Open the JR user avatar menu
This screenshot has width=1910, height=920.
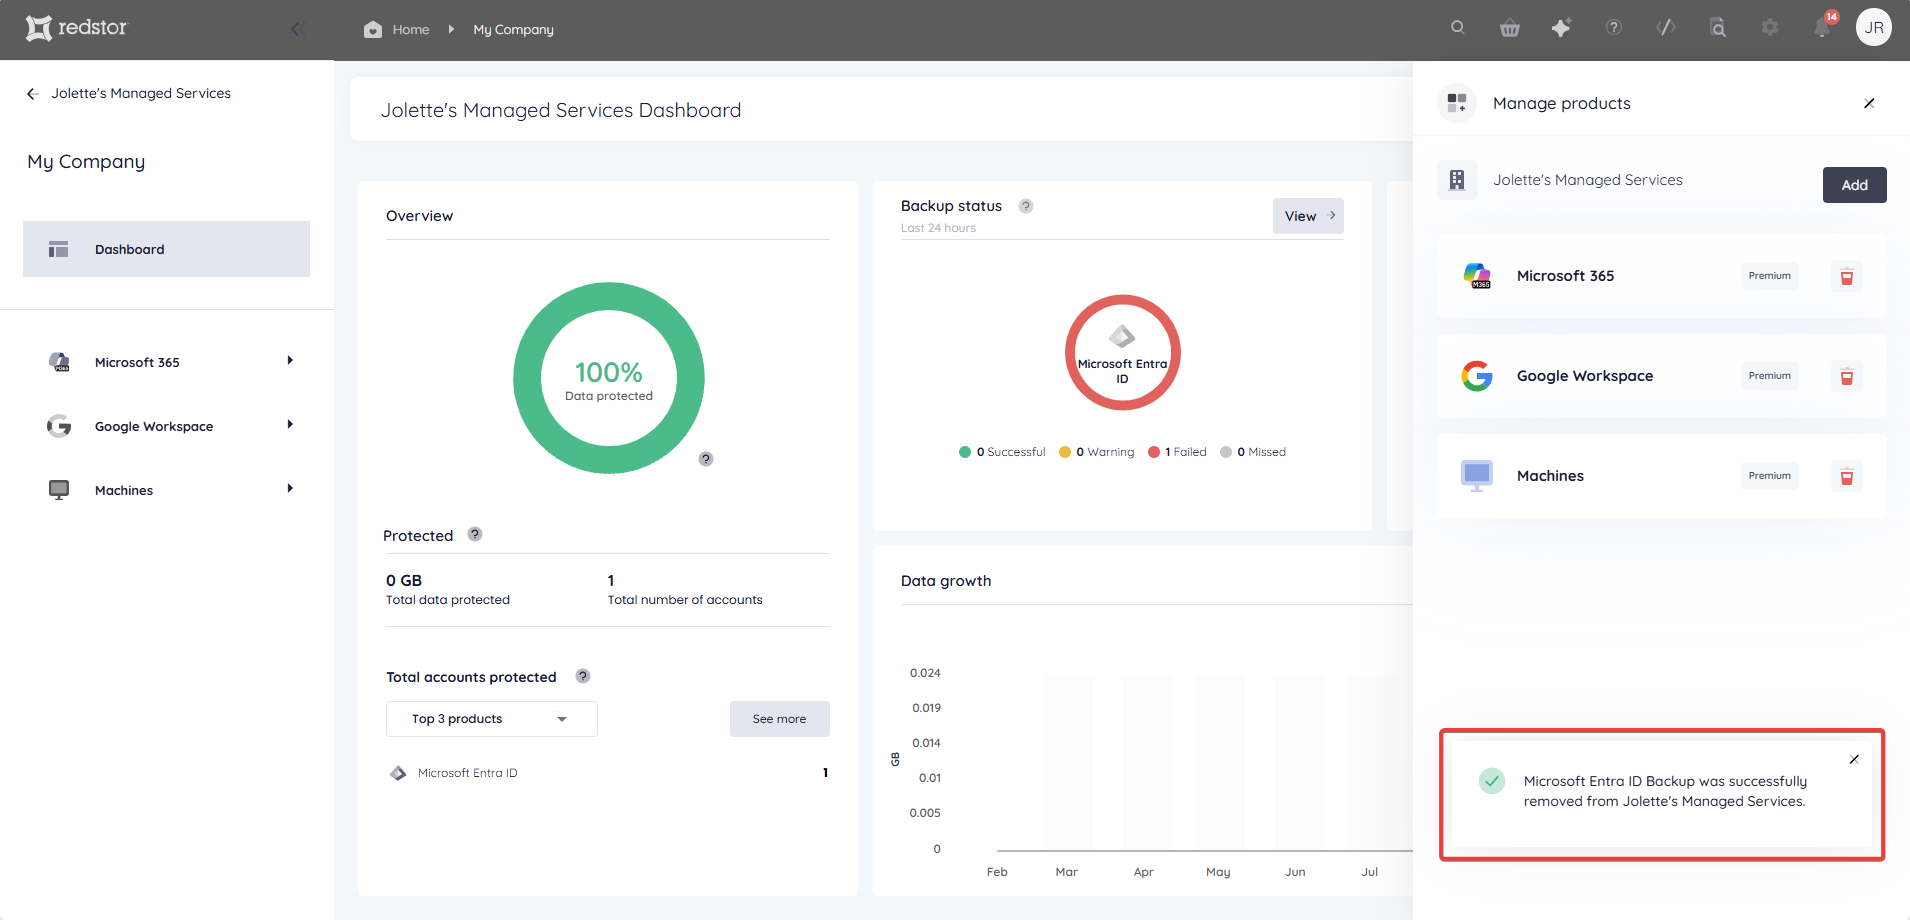1874,27
